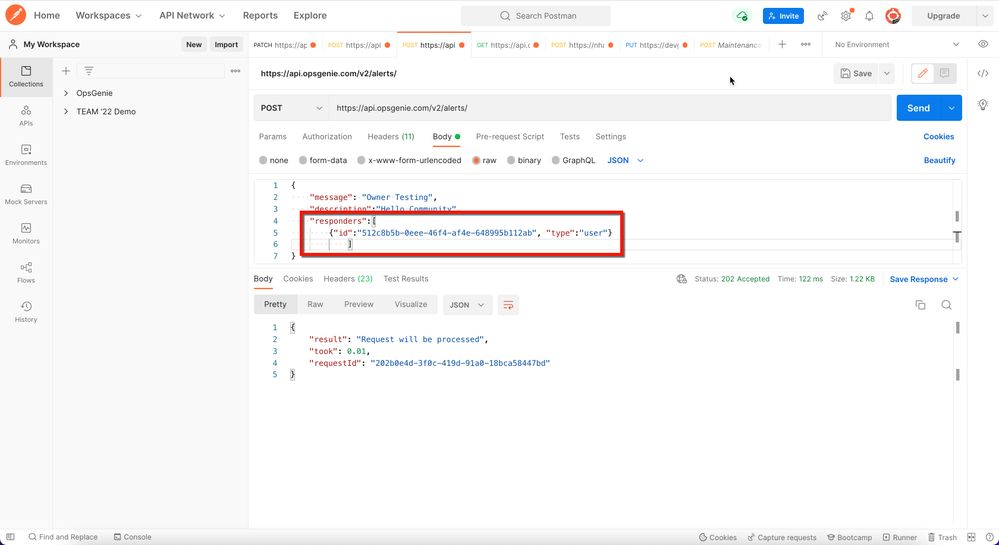
Task: Click the lightbulb info icon
Action: (983, 105)
